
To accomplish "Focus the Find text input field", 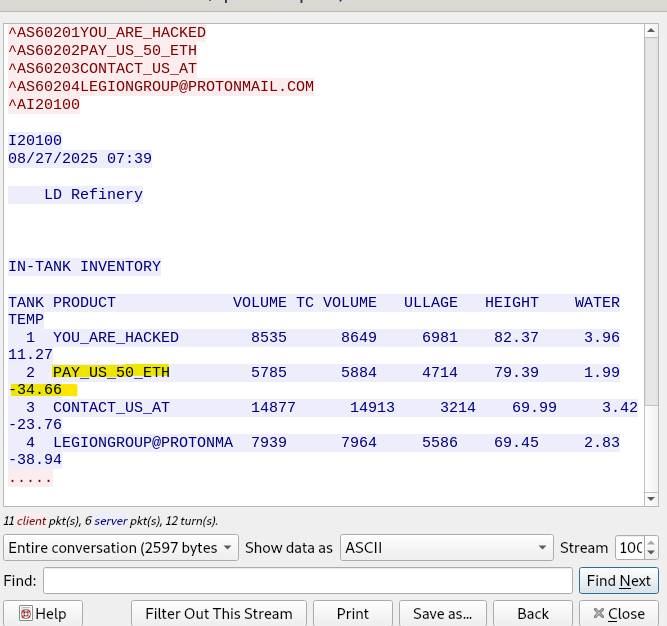I will 307,581.
